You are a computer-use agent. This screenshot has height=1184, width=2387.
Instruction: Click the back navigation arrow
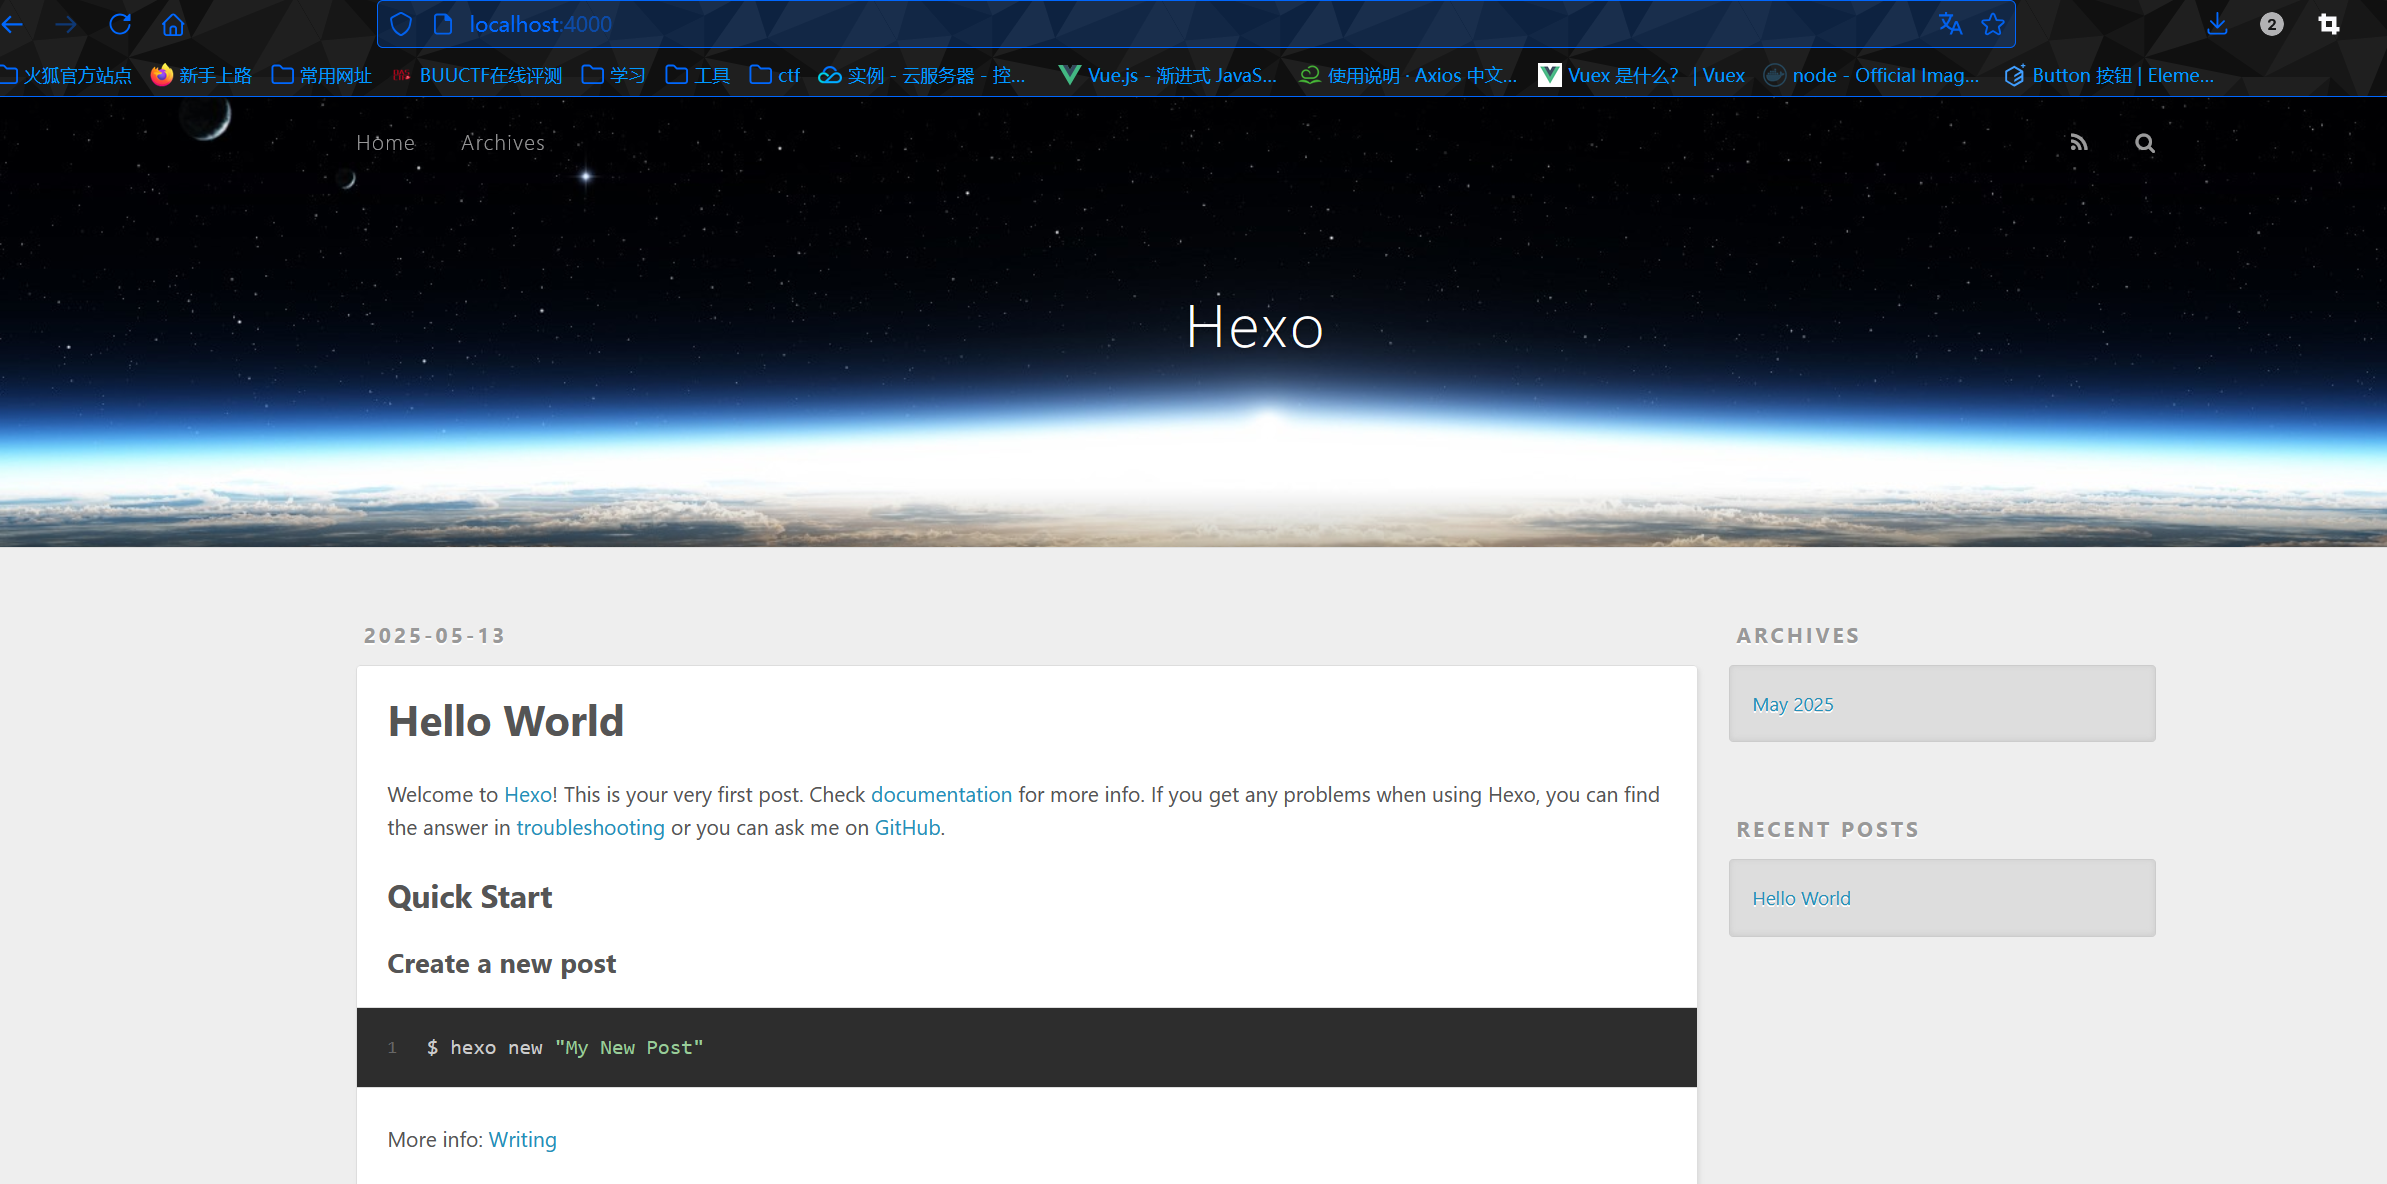(x=13, y=24)
